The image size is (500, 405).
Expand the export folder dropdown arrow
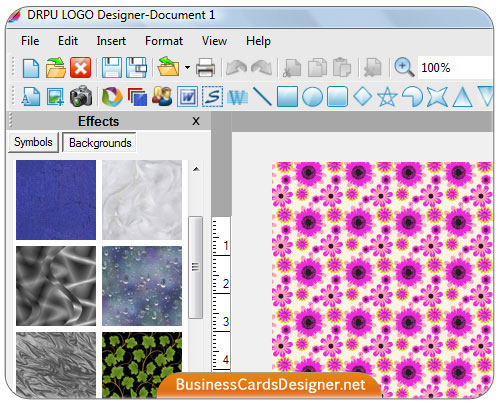(x=187, y=68)
